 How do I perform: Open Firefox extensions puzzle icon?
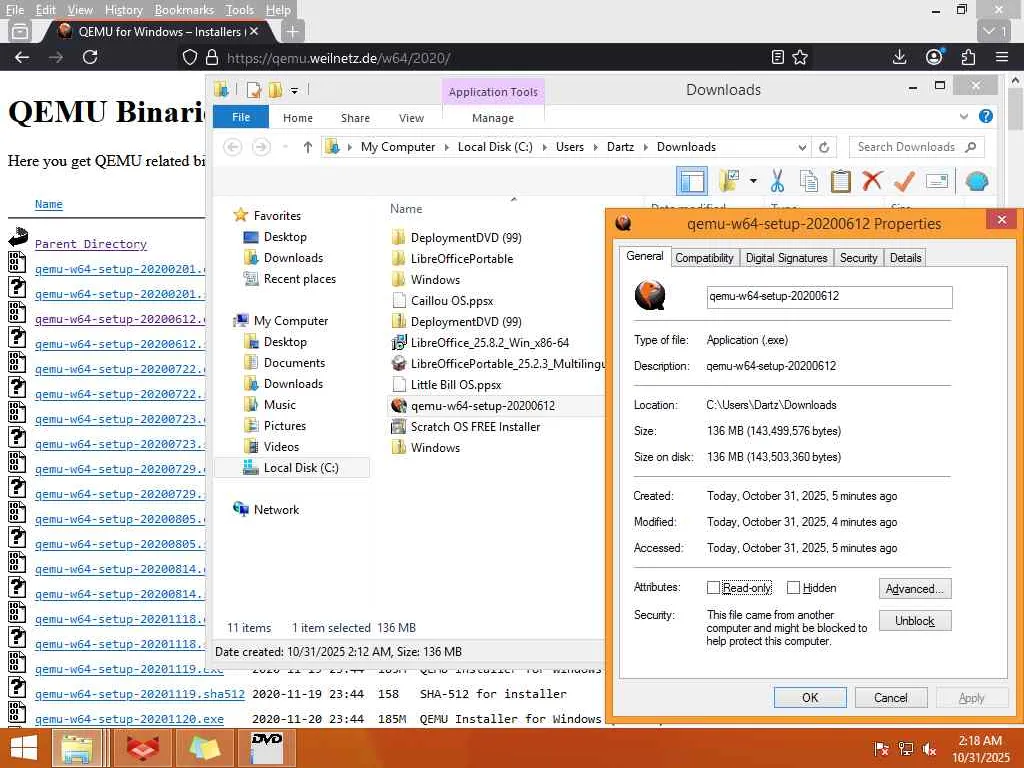[968, 57]
